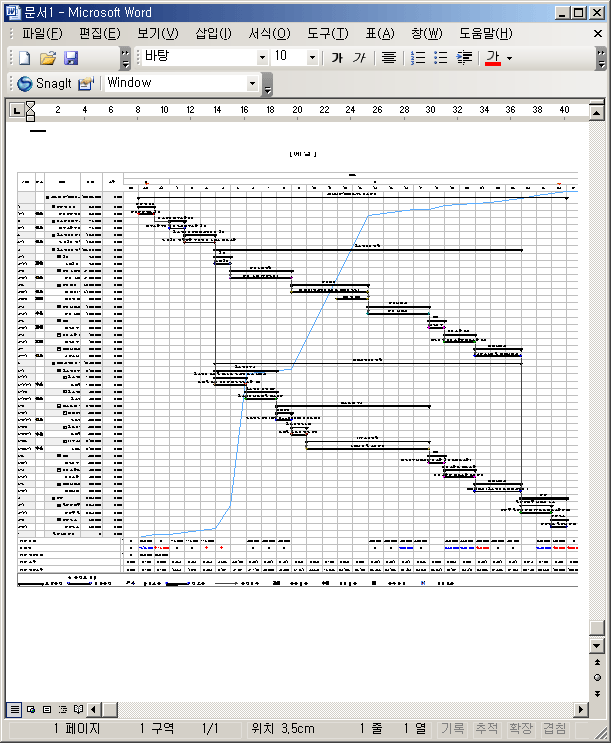This screenshot has width=611, height=743.
Task: Toggle bold formatting (가) button
Action: (337, 58)
